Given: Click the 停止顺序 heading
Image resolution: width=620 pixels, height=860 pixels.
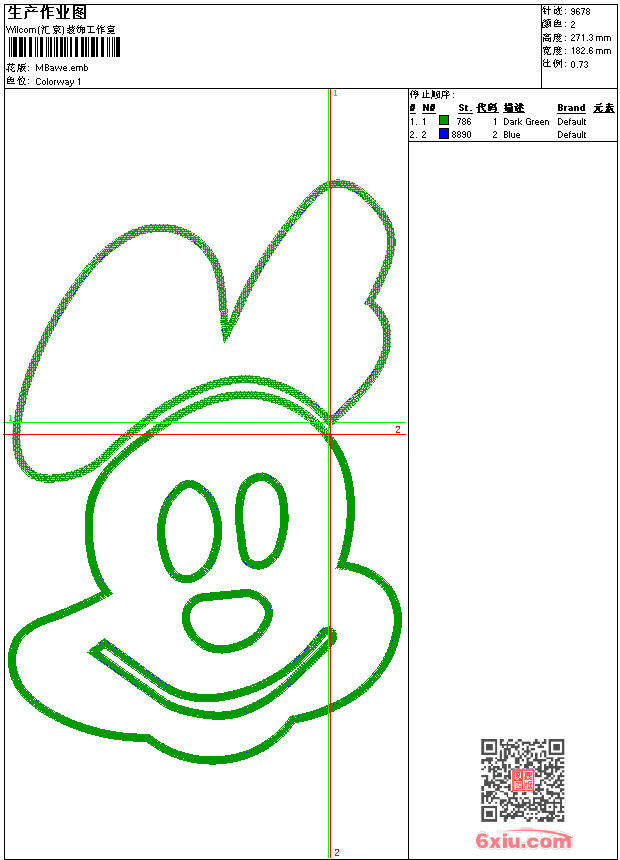Looking at the screenshot, I should coord(432,95).
